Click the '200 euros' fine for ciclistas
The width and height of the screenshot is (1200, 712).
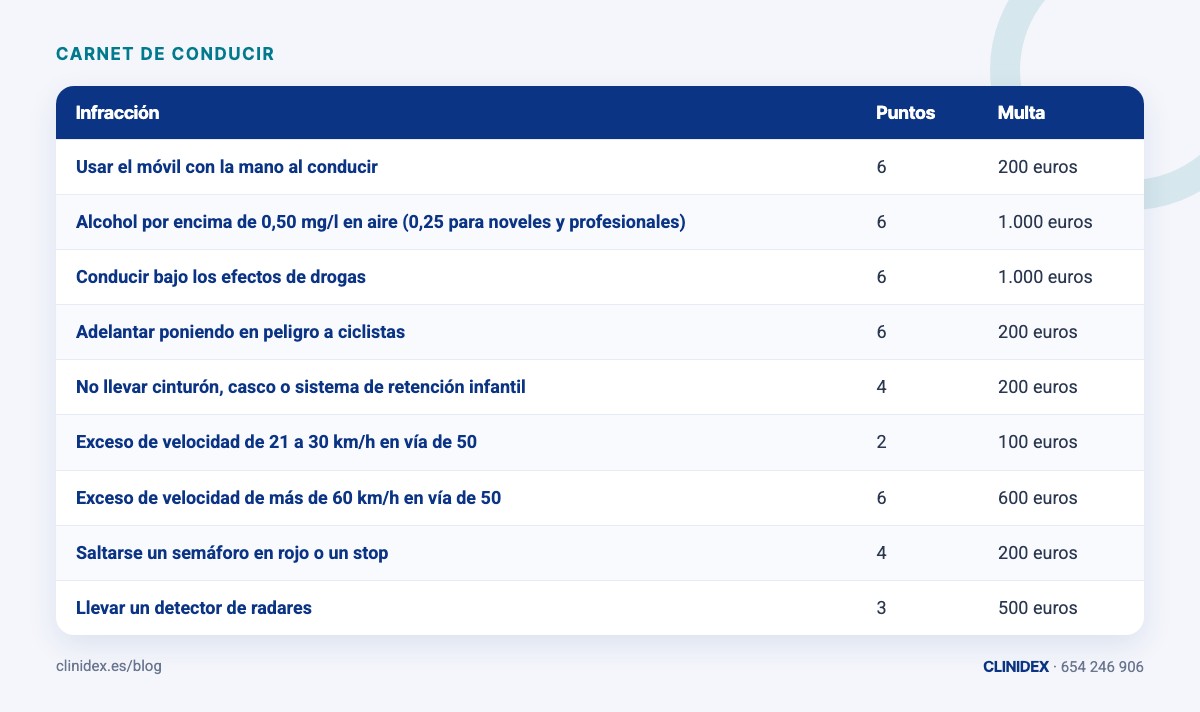coord(1038,332)
